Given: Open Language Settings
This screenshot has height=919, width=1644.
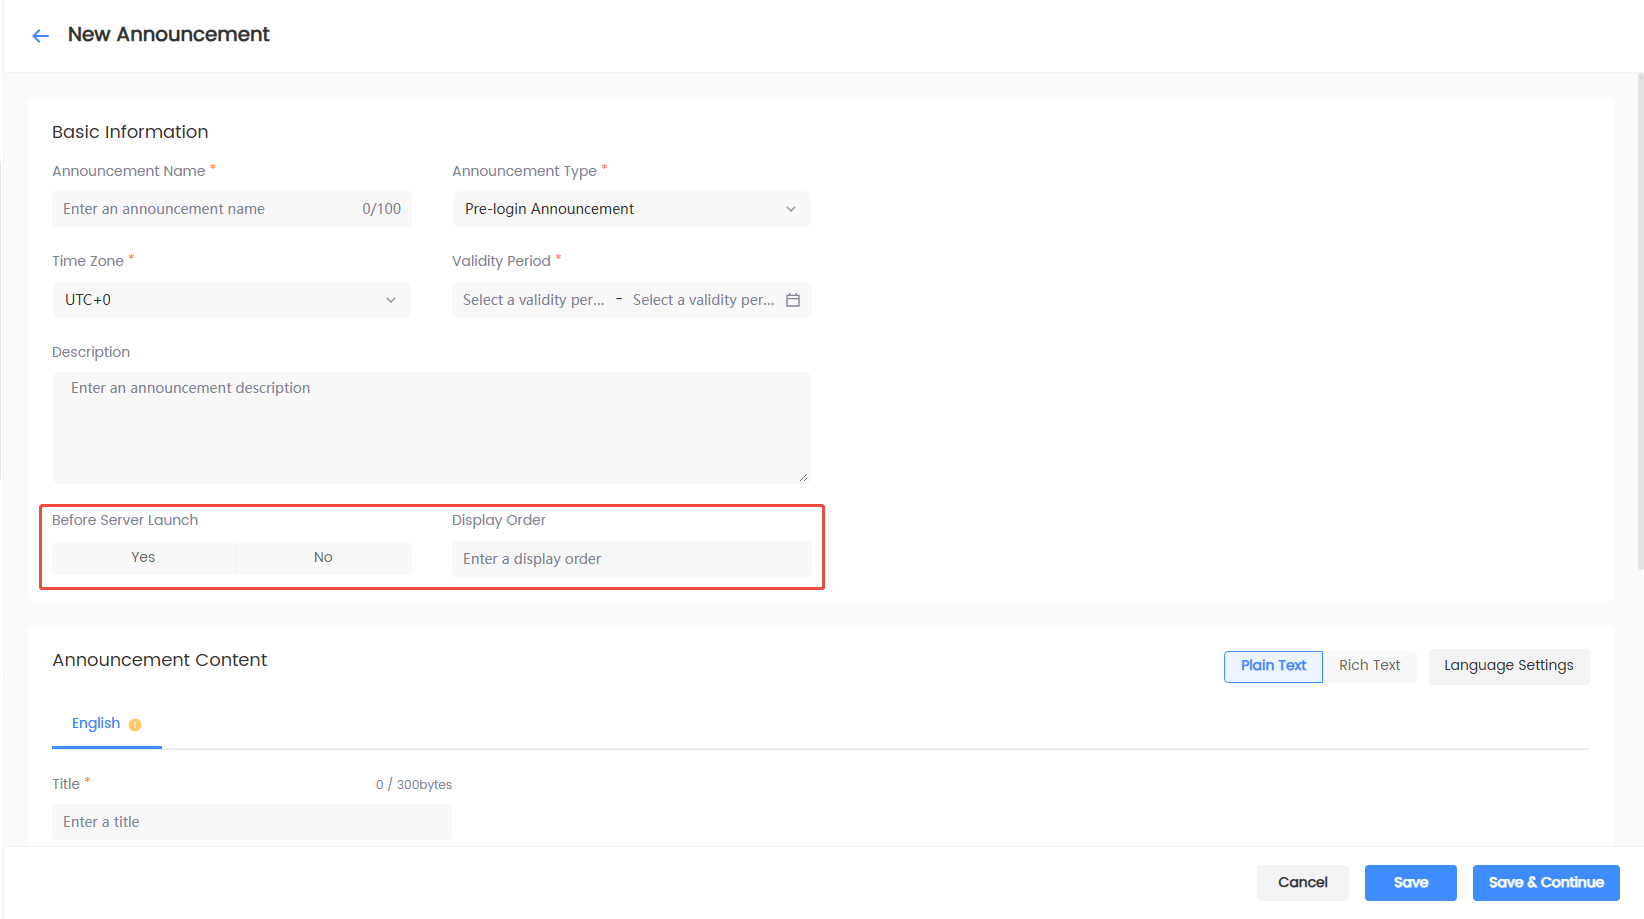Looking at the screenshot, I should 1509,666.
